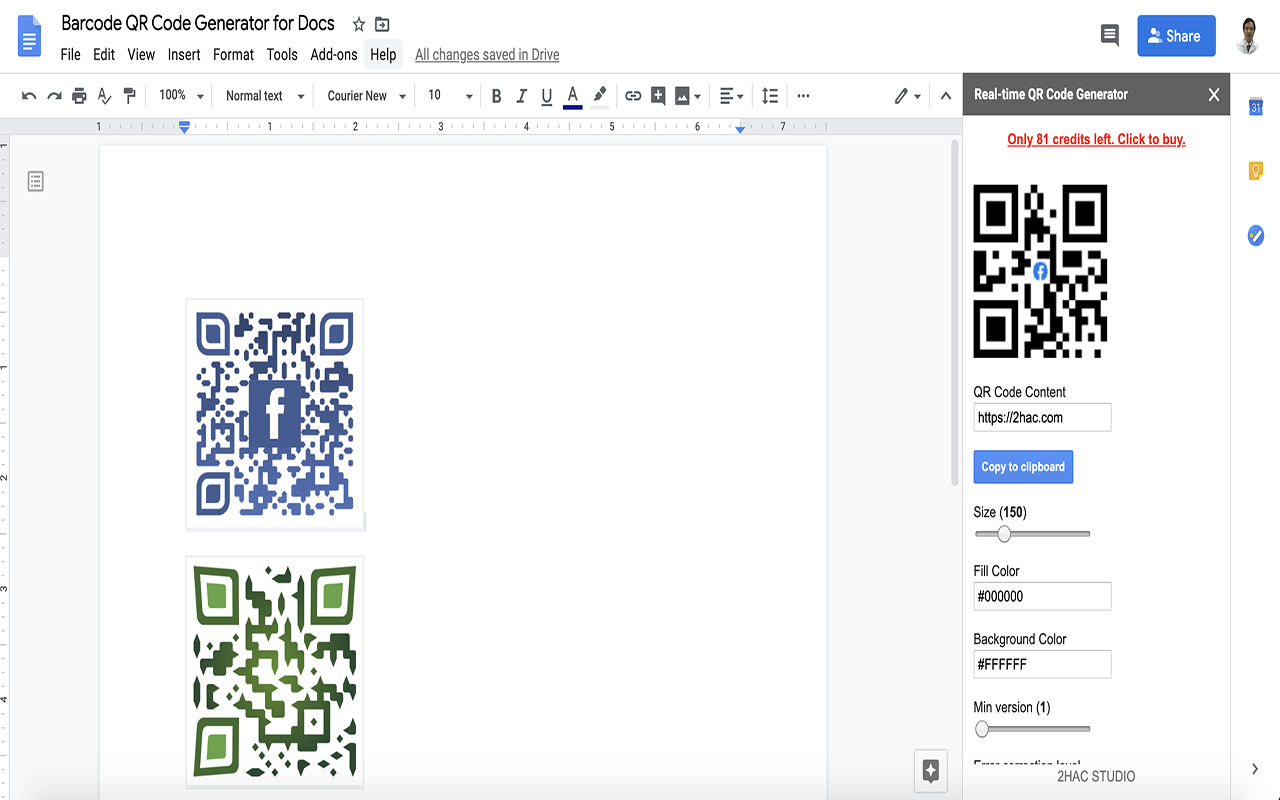Click the 'Only 81 credits left' link
The image size is (1280, 800).
[x=1096, y=140]
